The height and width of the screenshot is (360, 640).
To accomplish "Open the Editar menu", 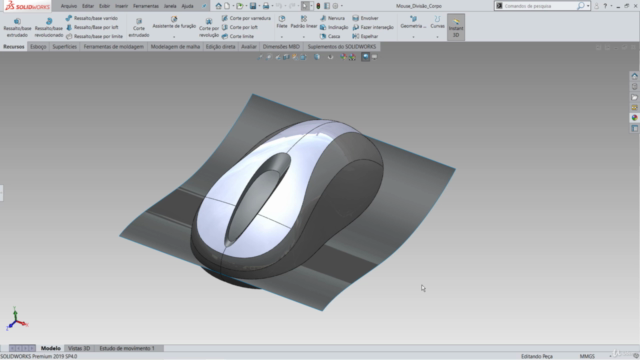I will pos(88,6).
